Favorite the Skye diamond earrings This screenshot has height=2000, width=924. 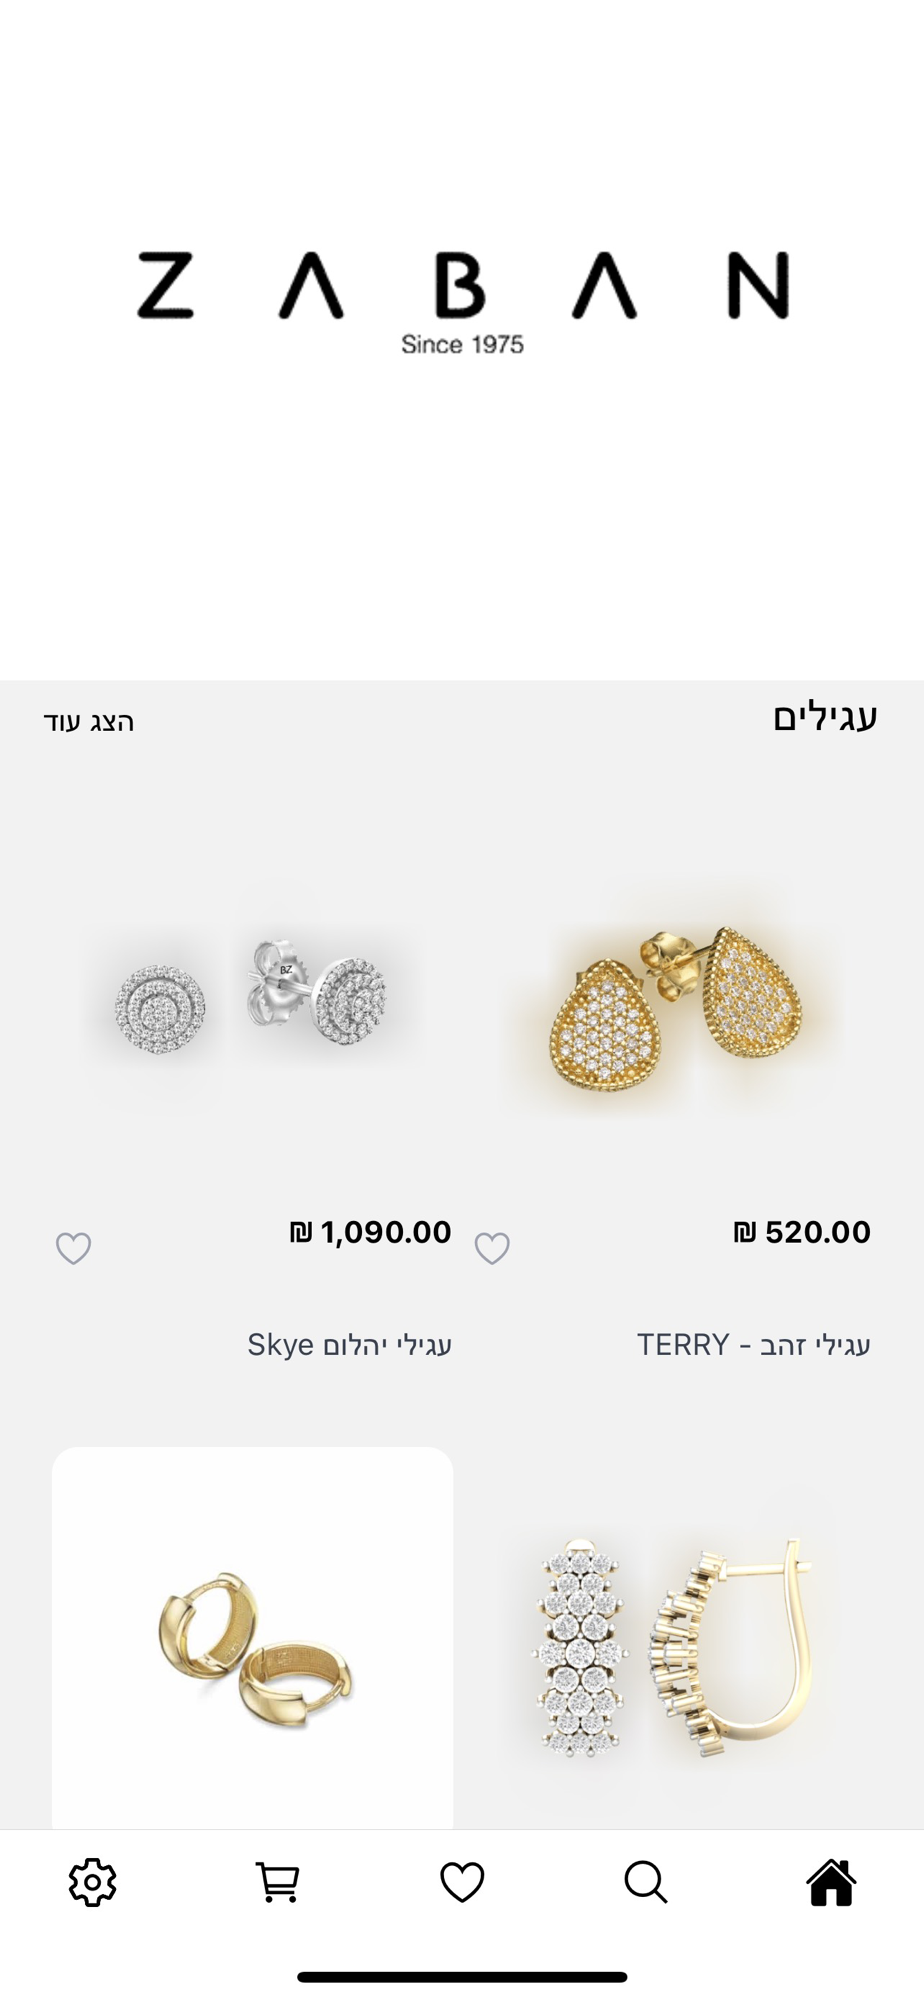point(73,1248)
